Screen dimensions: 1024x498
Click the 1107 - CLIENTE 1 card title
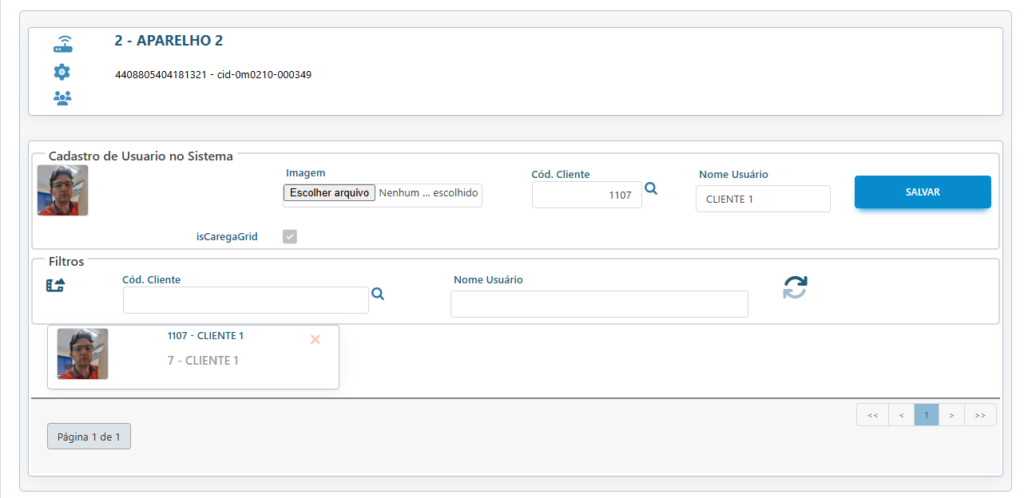[206, 335]
